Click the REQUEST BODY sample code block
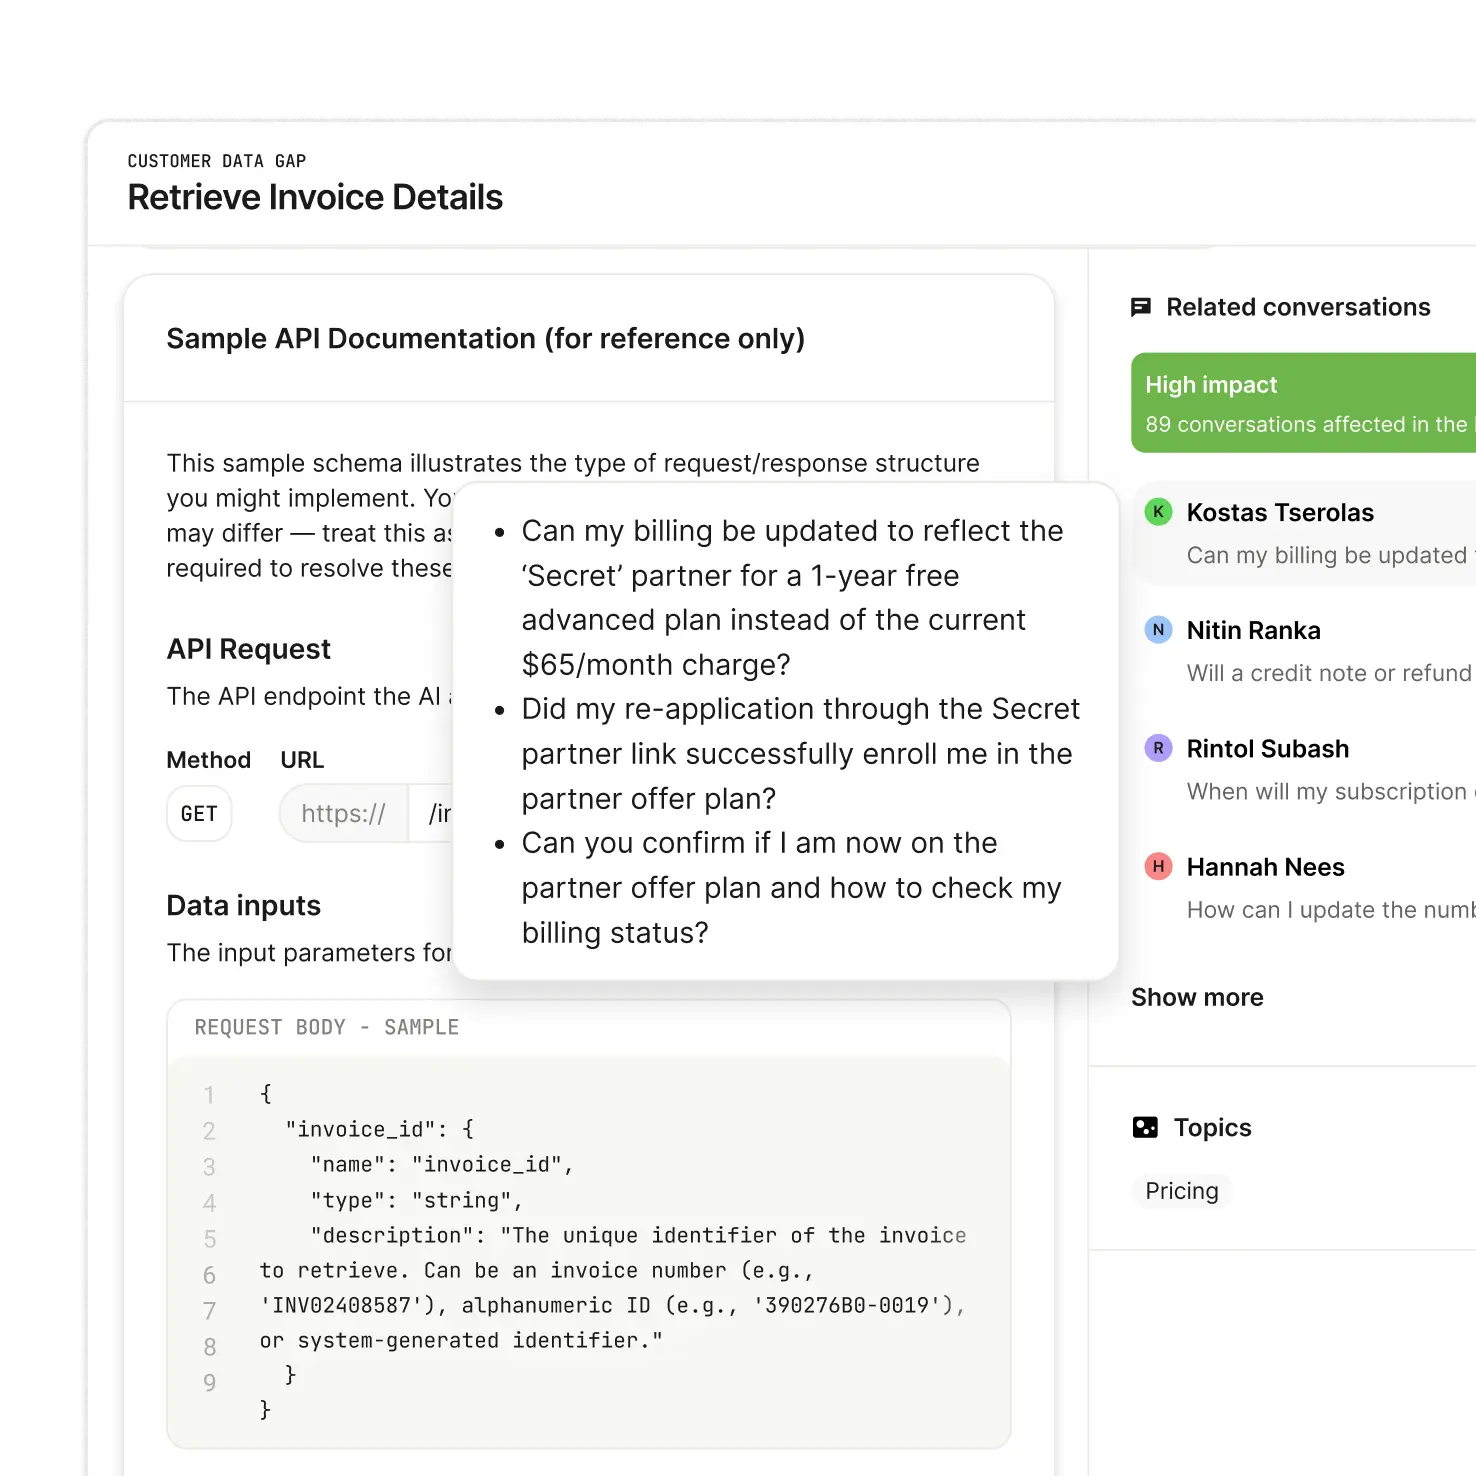The image size is (1476, 1476). coord(590,1230)
